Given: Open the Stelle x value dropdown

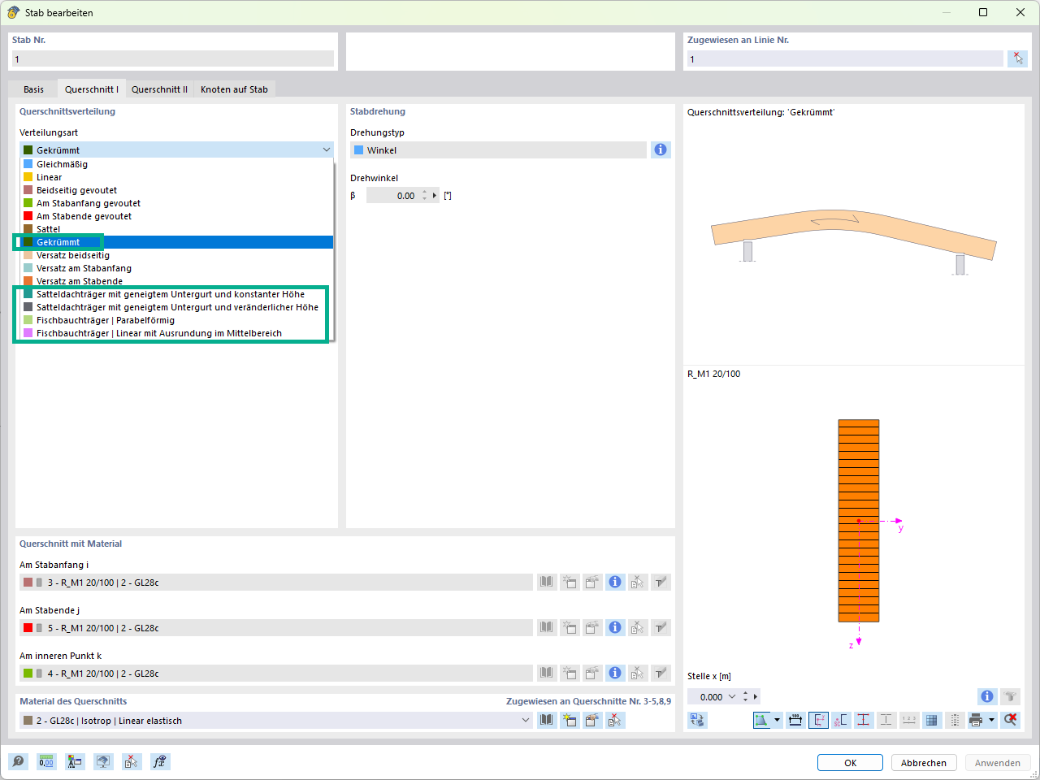Looking at the screenshot, I should click(732, 696).
